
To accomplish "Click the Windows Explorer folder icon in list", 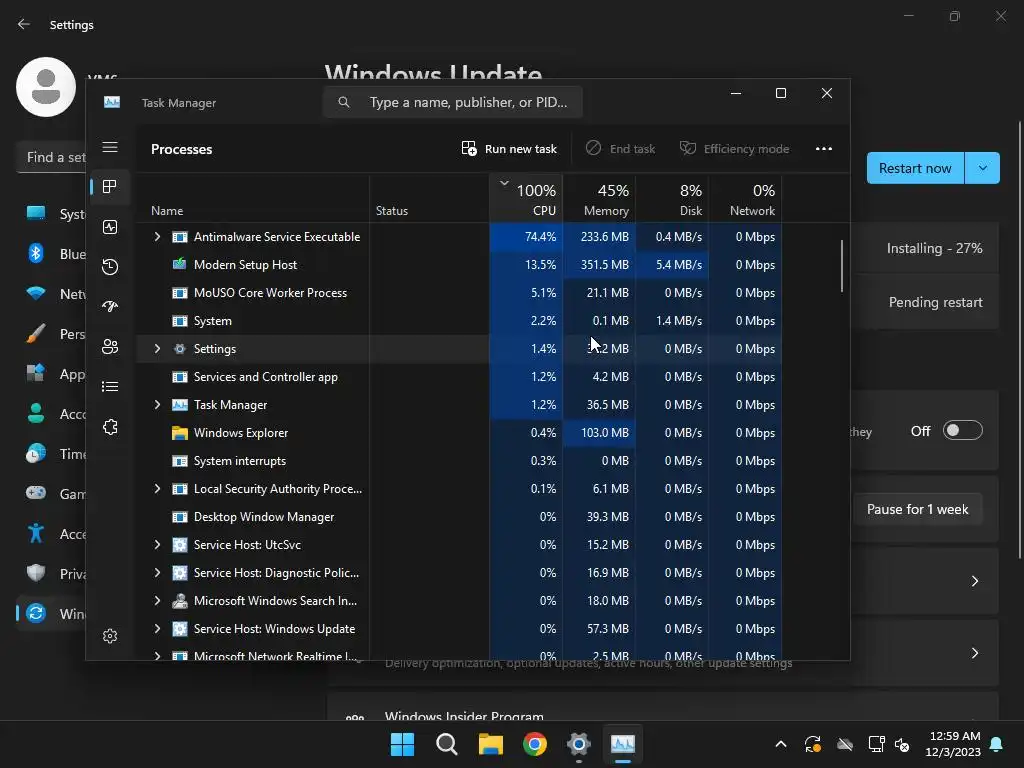I will pos(180,433).
